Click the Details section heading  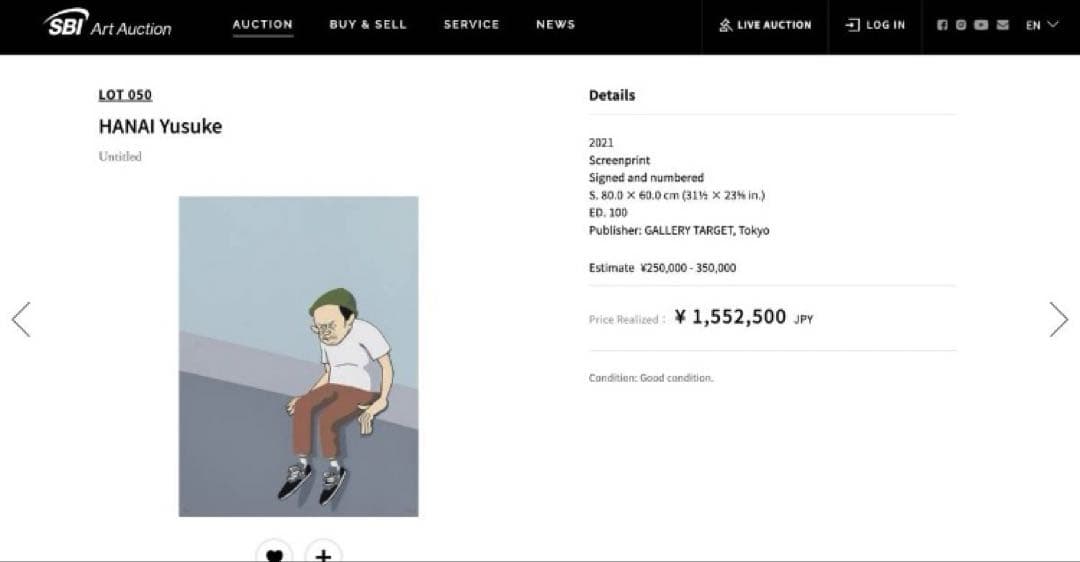[612, 95]
